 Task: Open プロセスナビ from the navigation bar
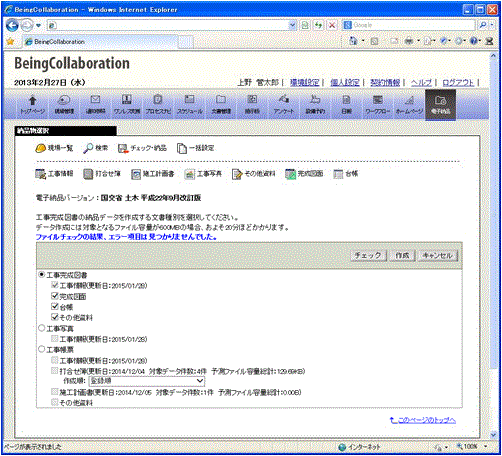click(158, 104)
